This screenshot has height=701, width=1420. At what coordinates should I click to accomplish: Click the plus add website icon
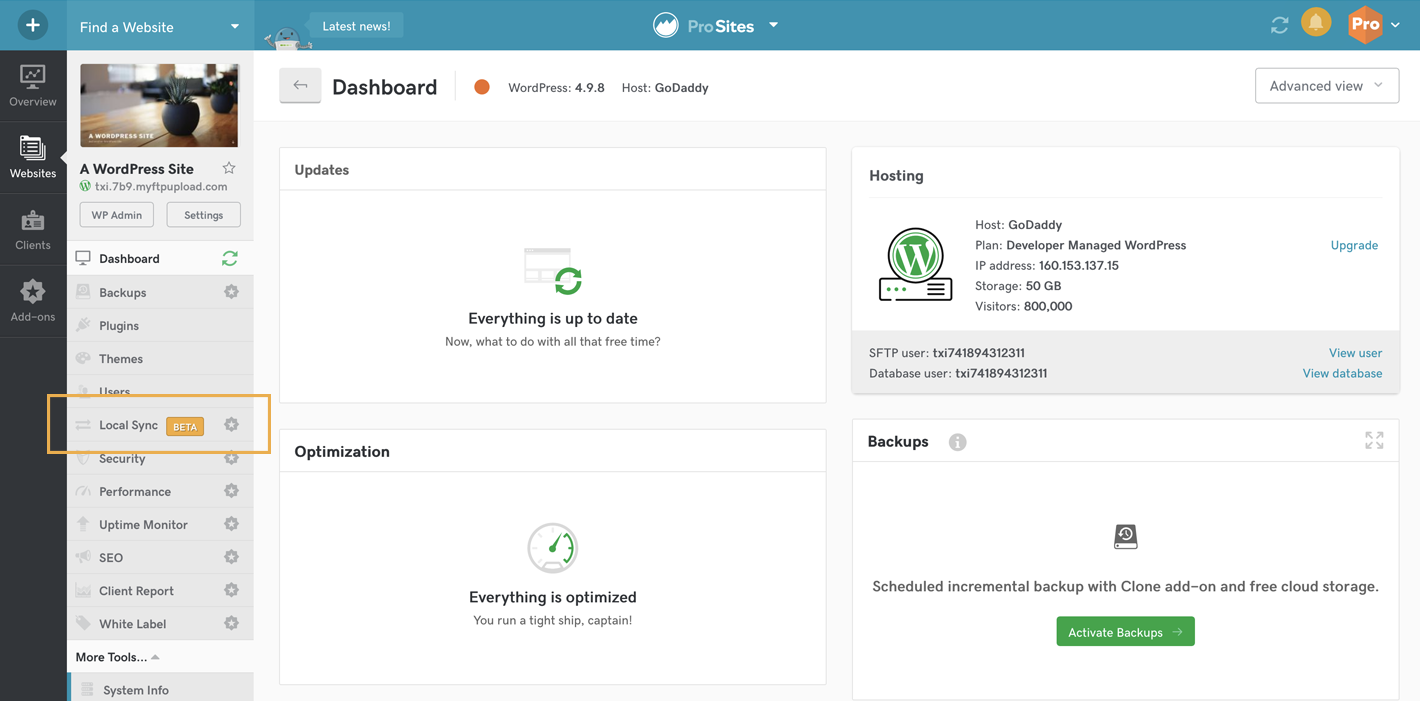tap(33, 25)
